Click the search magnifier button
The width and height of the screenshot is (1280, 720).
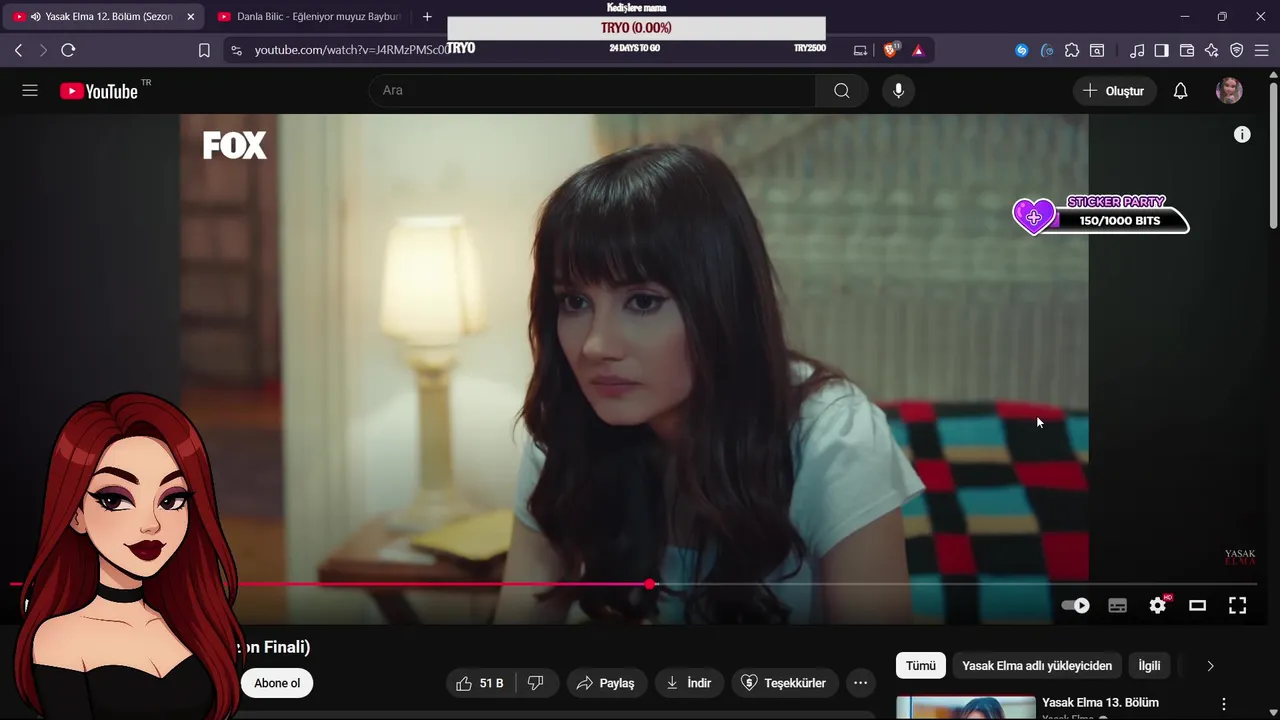[842, 91]
